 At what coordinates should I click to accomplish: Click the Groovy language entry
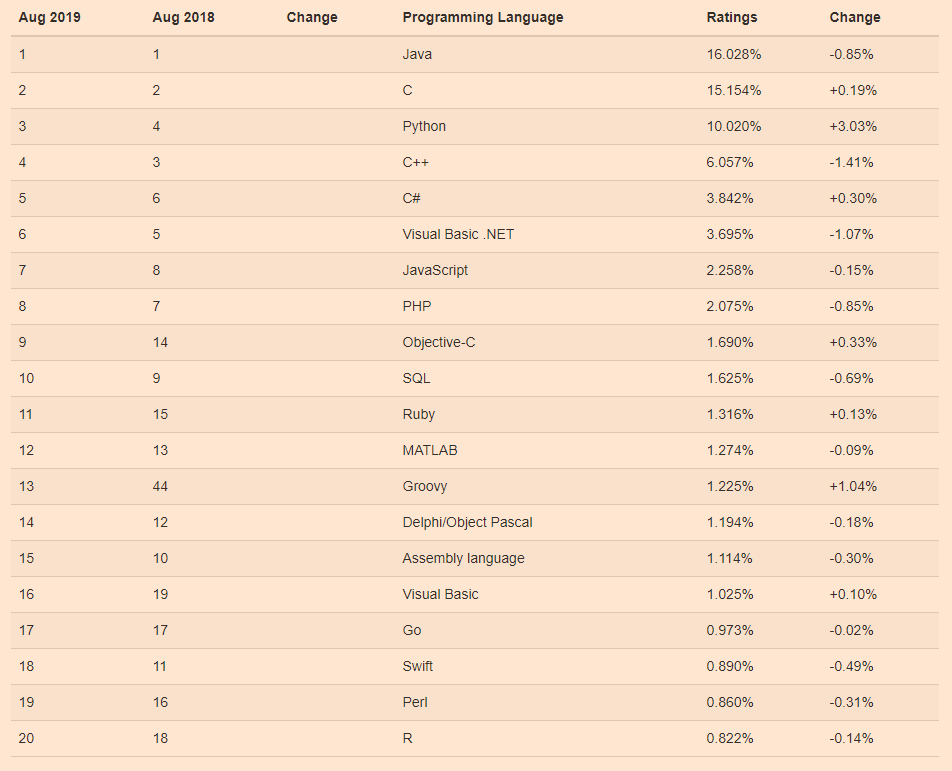pos(424,486)
